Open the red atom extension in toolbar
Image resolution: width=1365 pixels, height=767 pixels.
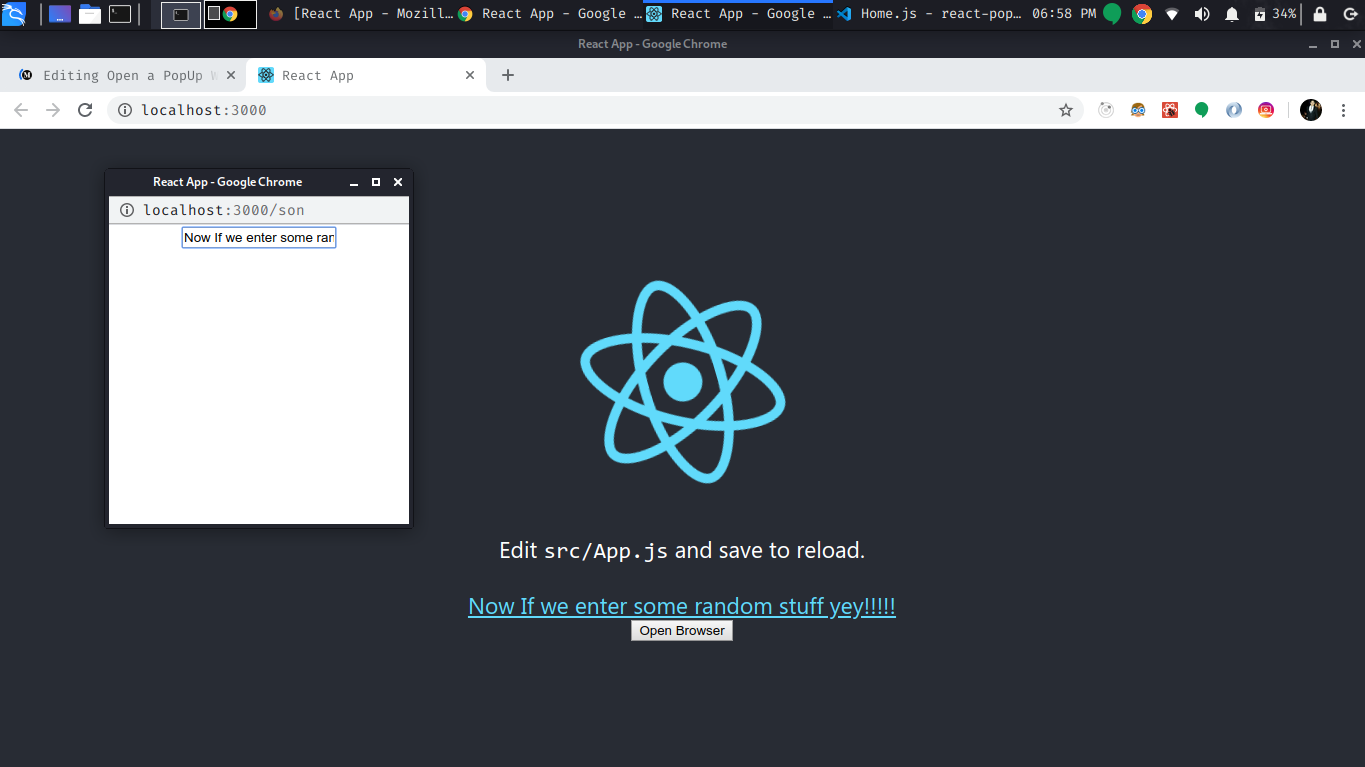(x=1170, y=110)
